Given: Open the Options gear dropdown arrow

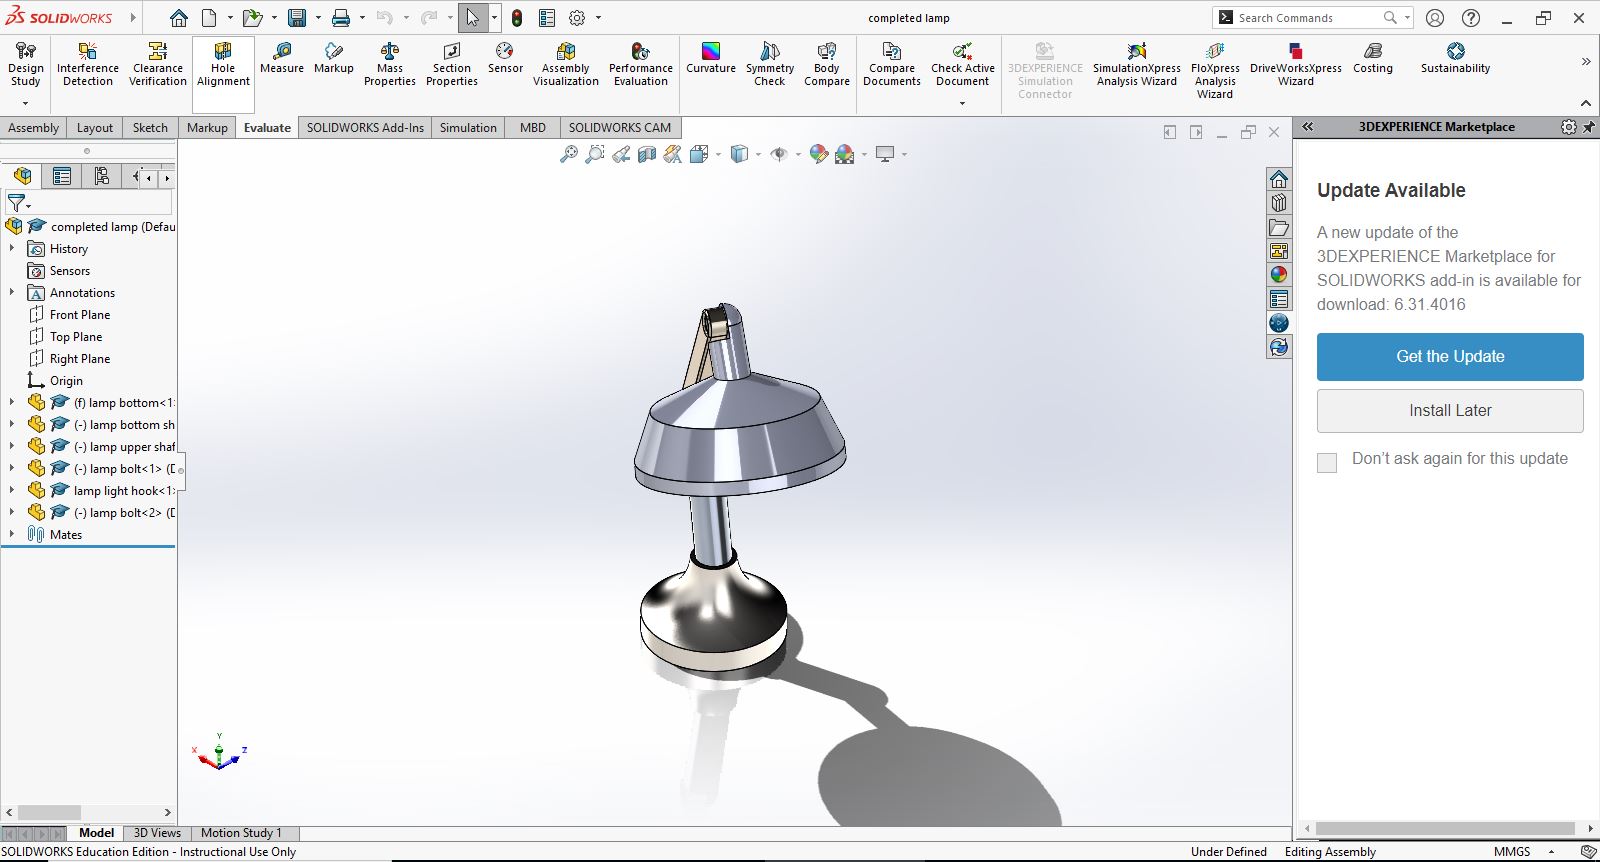Looking at the screenshot, I should tap(599, 18).
